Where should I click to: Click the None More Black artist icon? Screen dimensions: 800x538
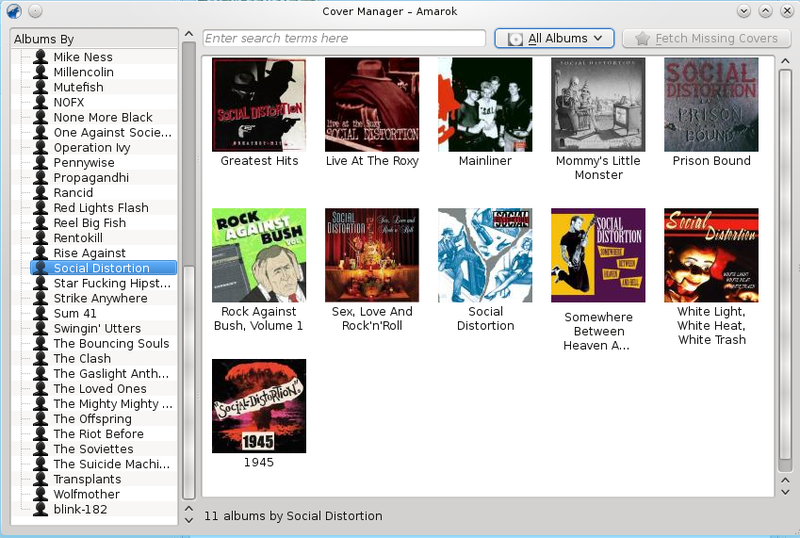pos(40,117)
